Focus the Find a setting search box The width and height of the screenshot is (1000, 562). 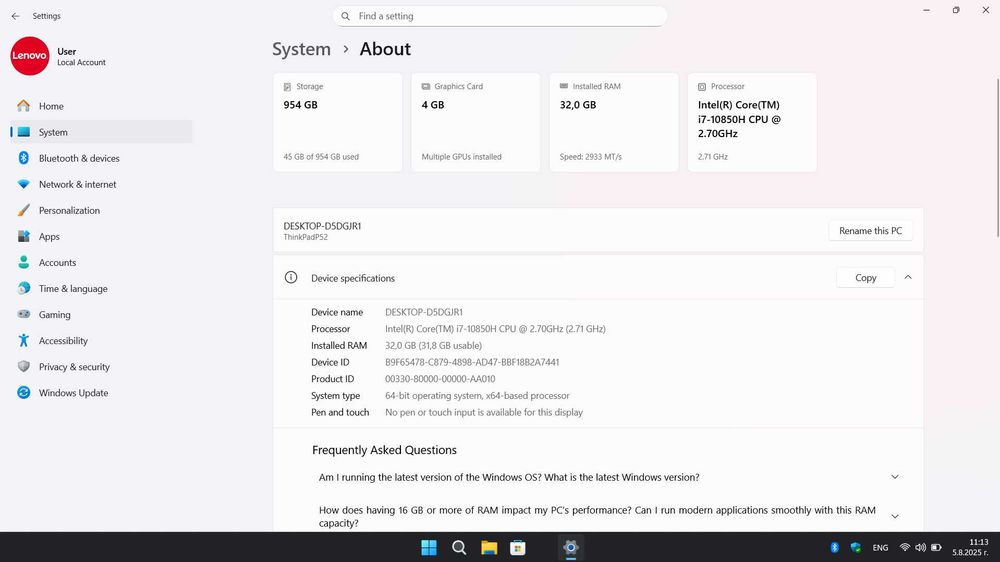(x=500, y=16)
